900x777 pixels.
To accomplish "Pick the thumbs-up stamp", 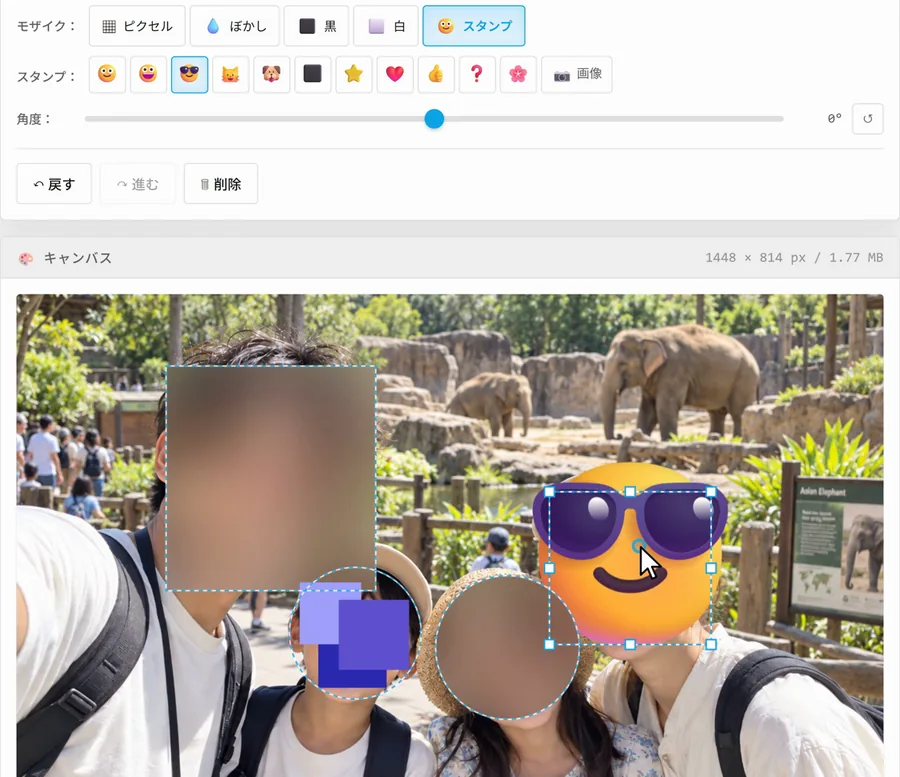I will (436, 74).
